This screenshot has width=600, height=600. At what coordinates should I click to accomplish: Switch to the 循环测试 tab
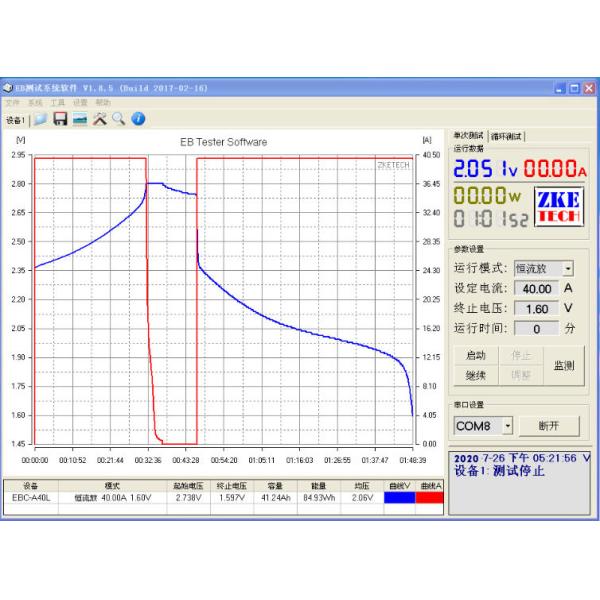click(x=507, y=136)
